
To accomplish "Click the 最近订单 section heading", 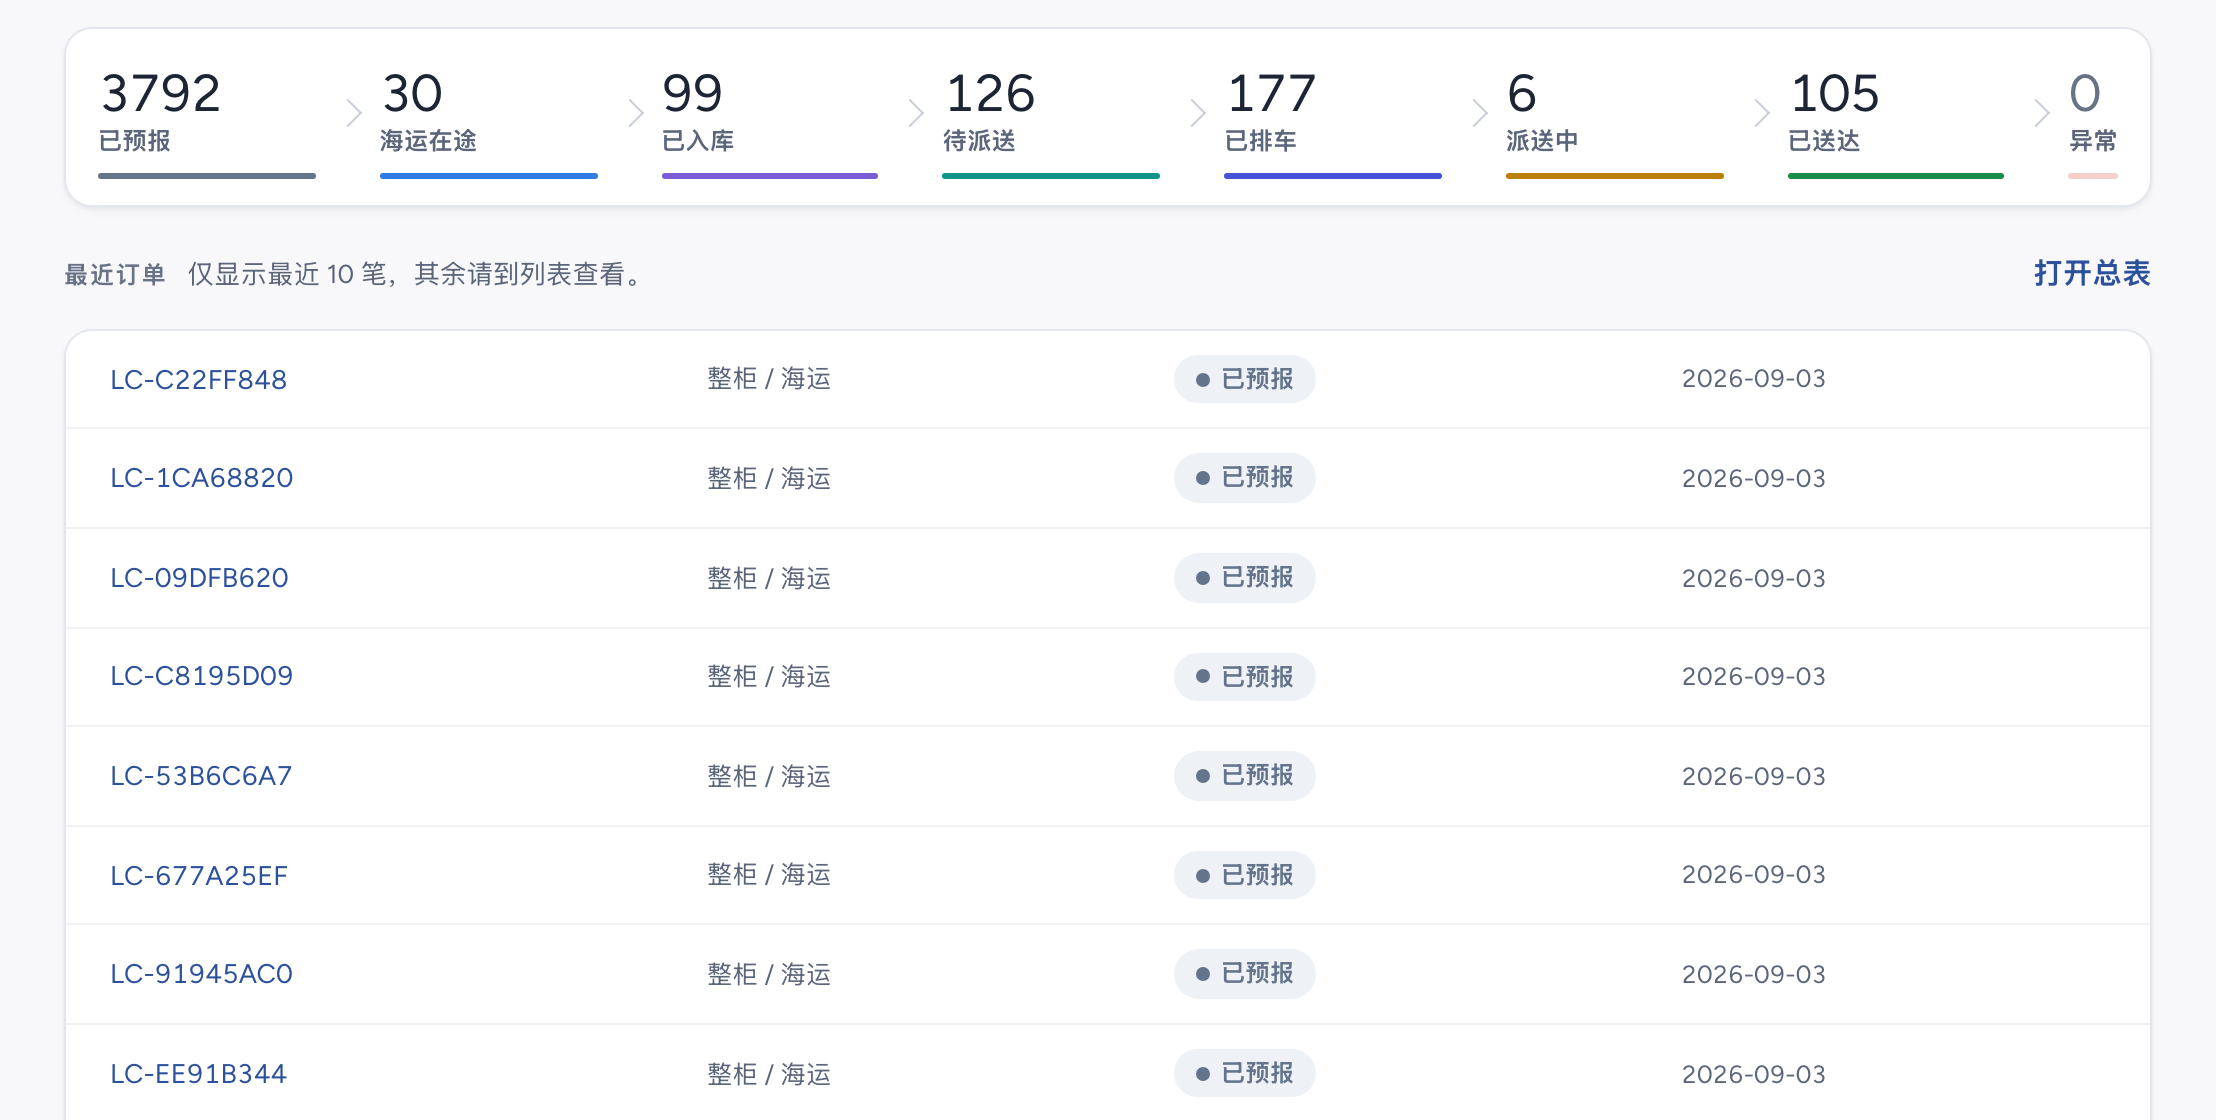I will (115, 275).
